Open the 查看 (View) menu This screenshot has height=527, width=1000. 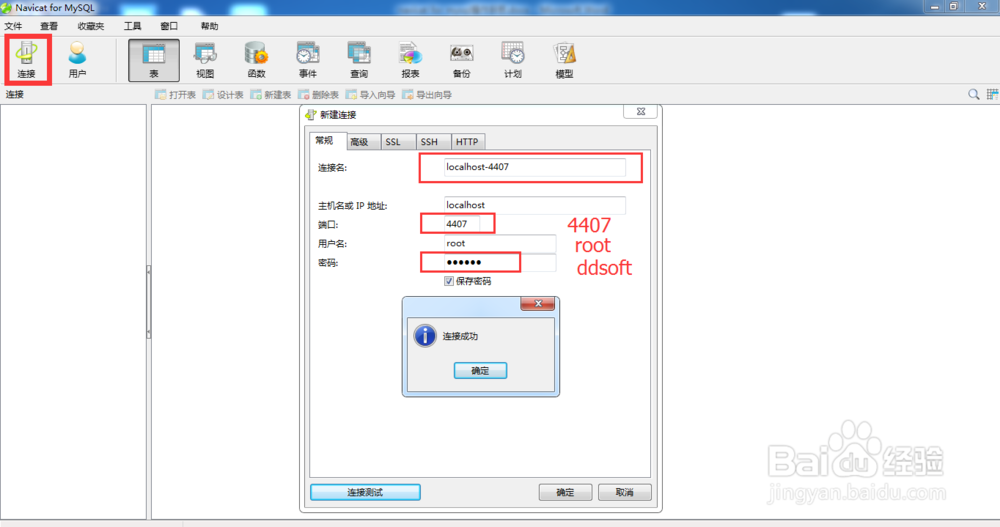[x=49, y=26]
